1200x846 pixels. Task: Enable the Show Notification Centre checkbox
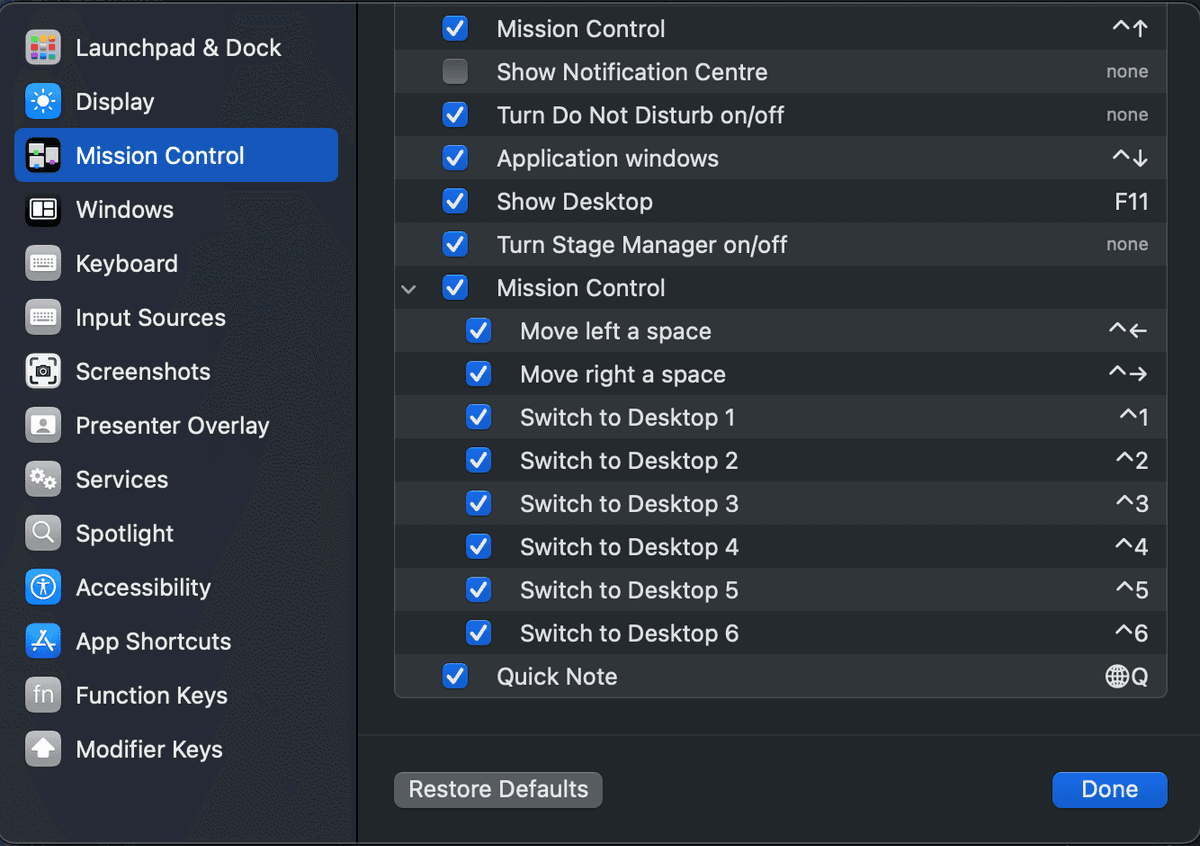pos(455,72)
